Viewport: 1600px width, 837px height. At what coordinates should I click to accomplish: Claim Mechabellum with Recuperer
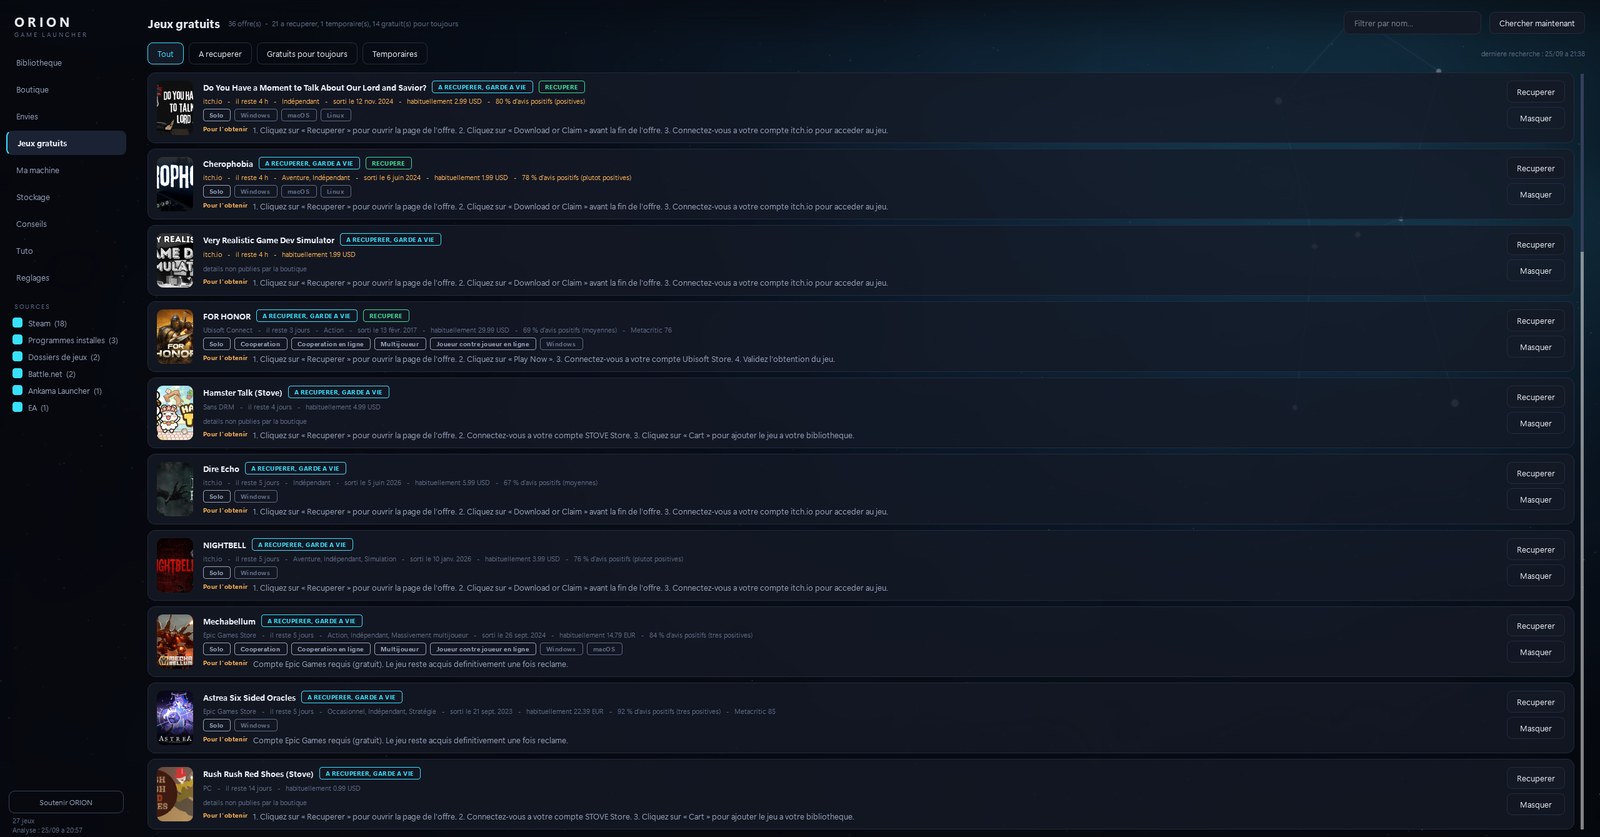click(x=1535, y=626)
